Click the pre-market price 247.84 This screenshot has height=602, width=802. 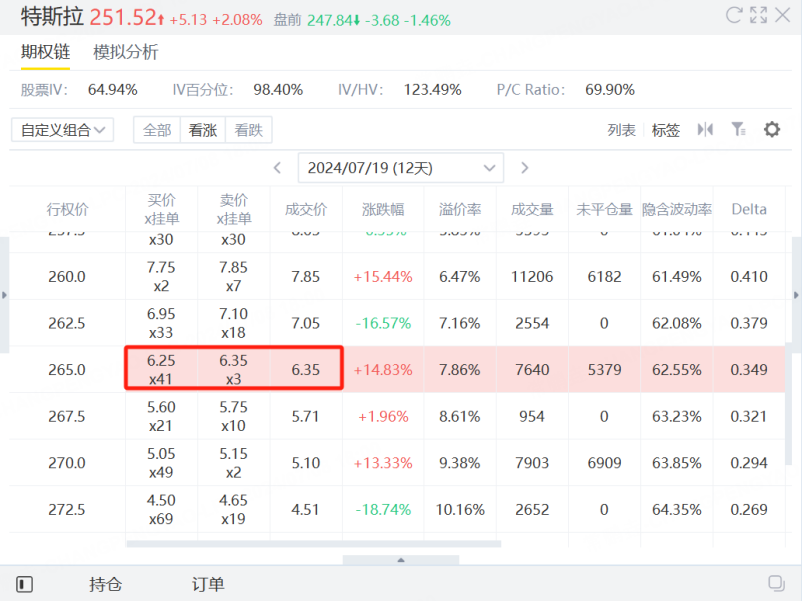tap(330, 20)
